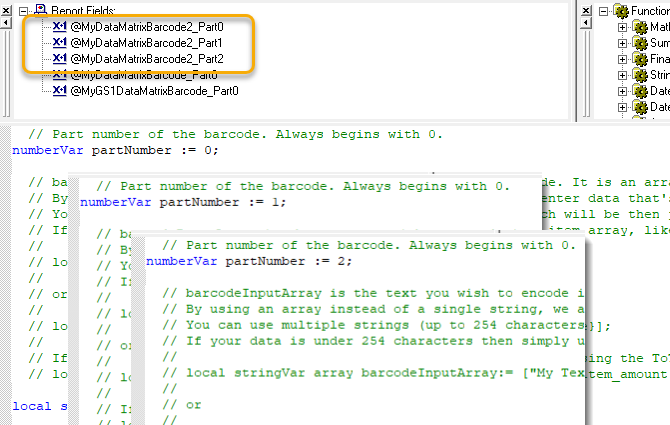Close the Functions tree pane
The height and width of the screenshot is (425, 670).
coord(586,10)
